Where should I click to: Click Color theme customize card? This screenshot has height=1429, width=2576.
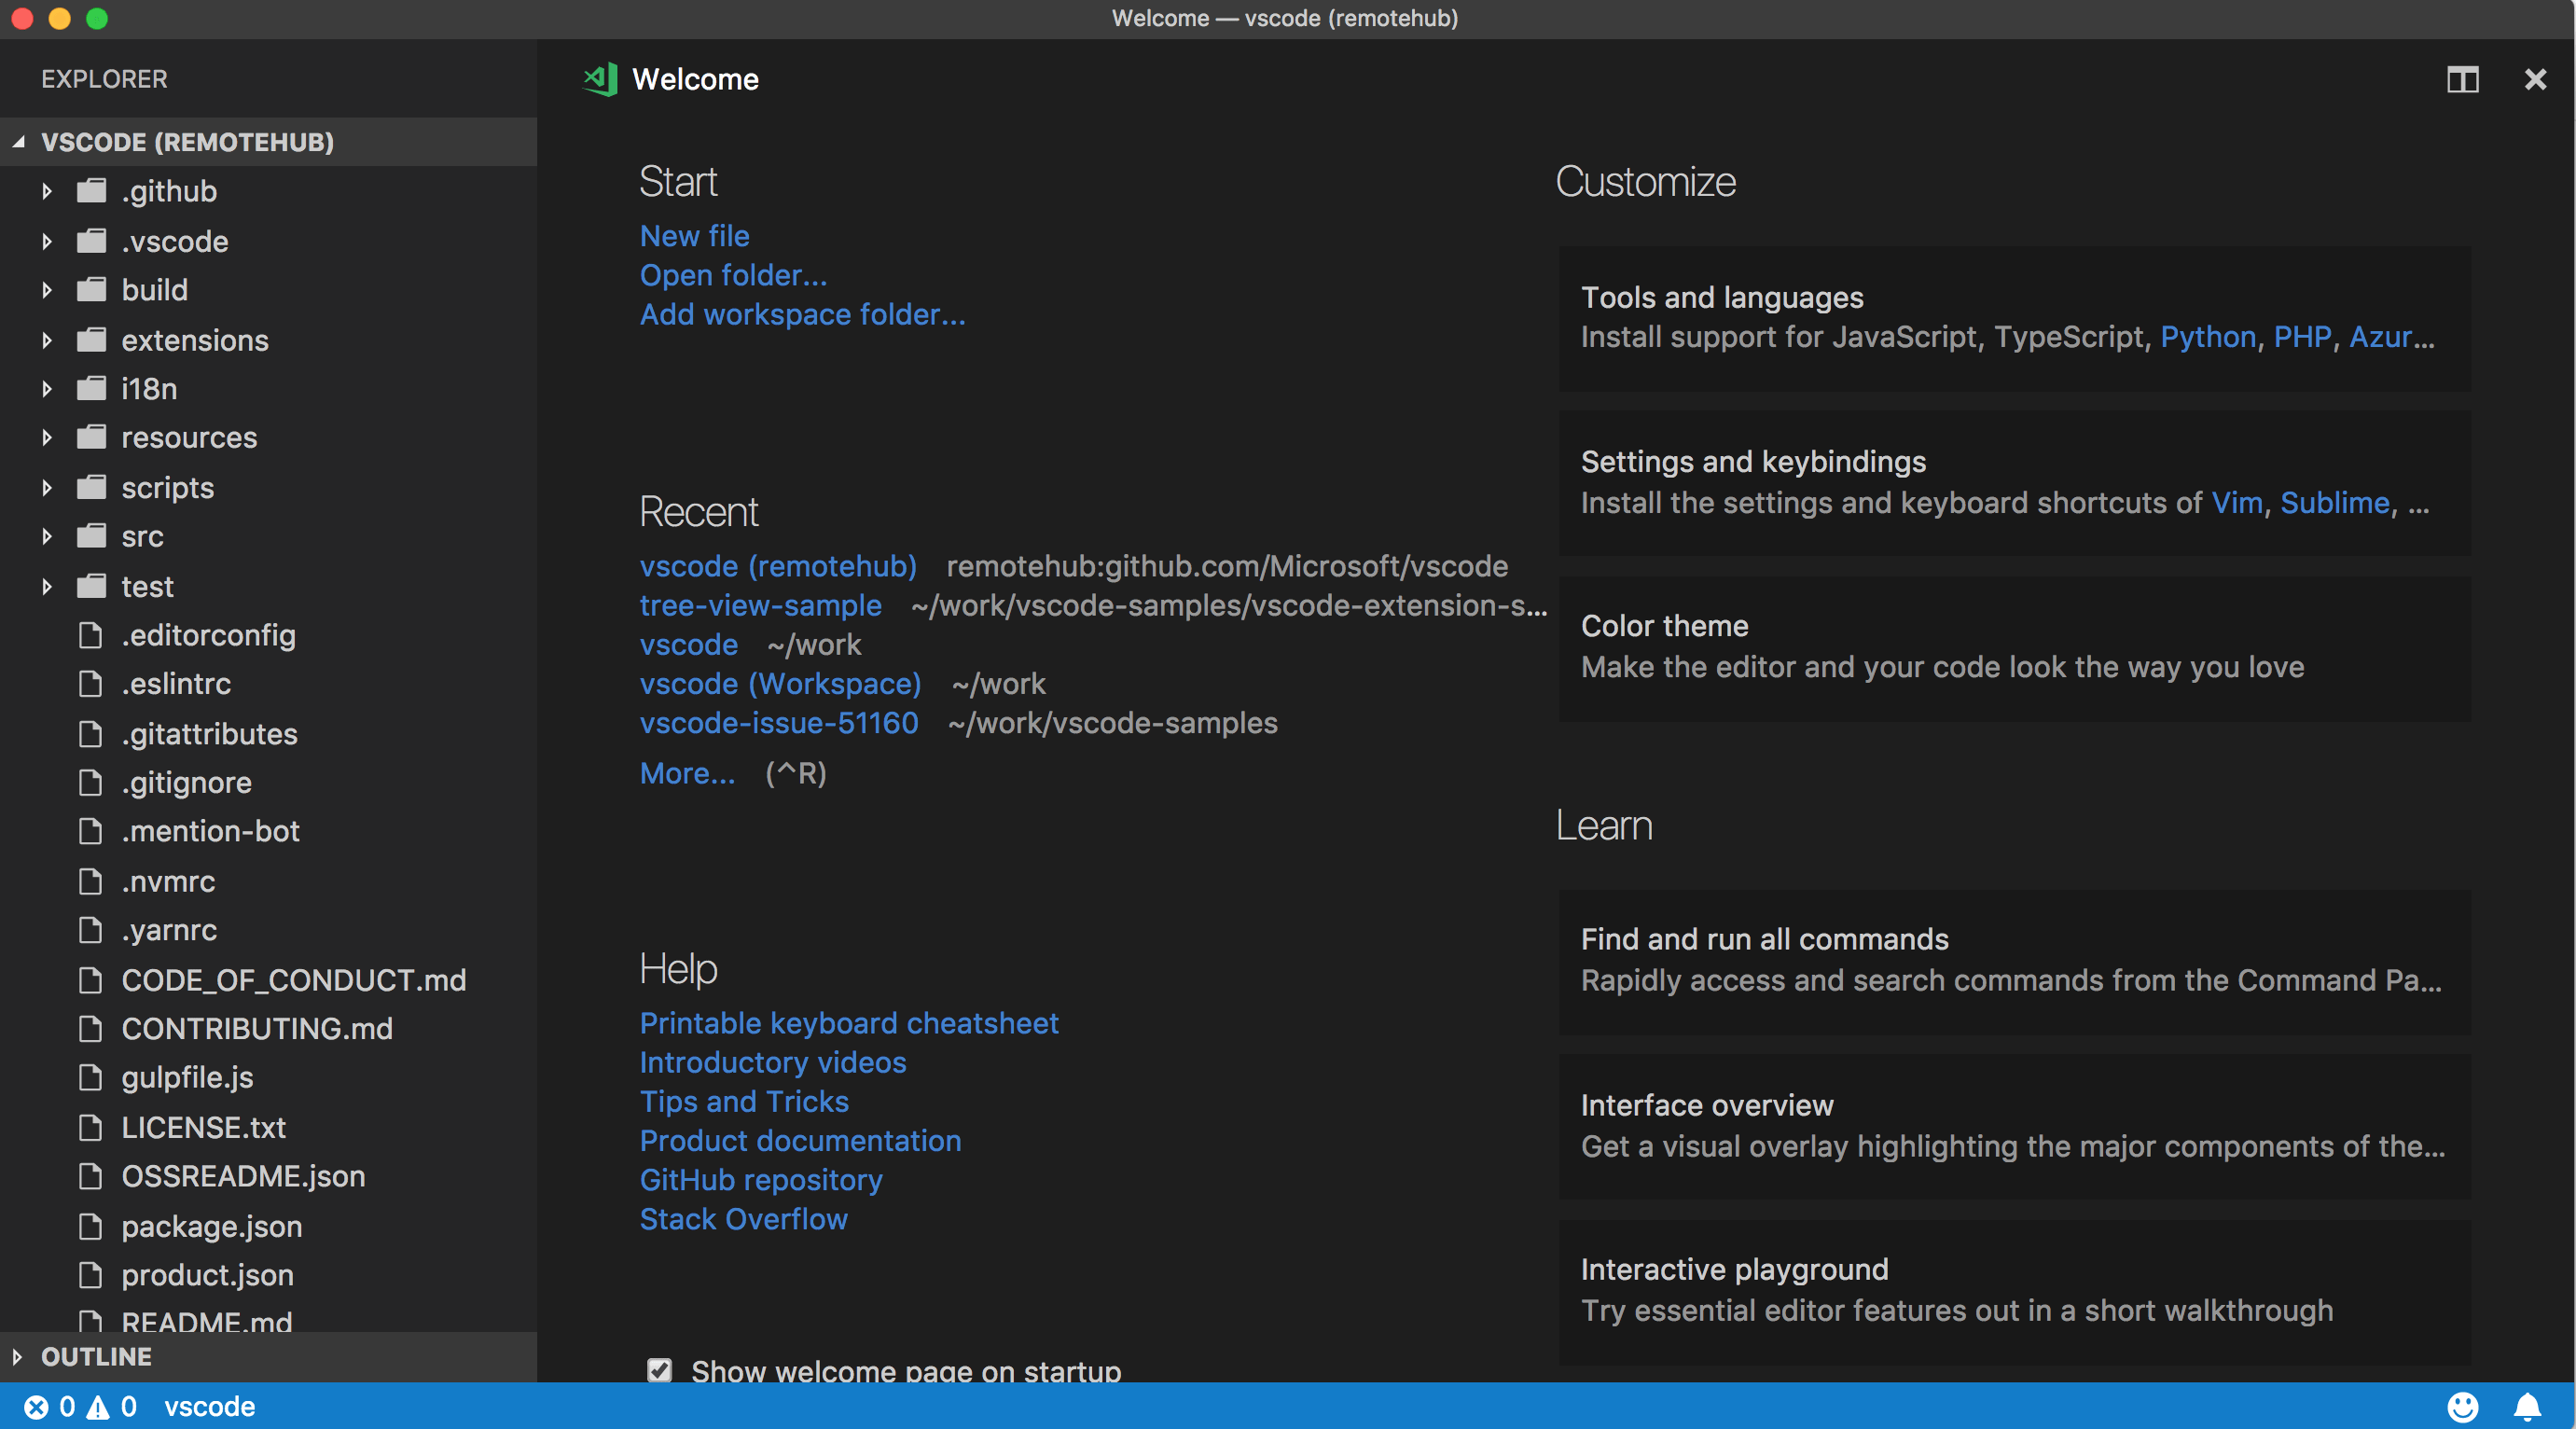[2011, 645]
